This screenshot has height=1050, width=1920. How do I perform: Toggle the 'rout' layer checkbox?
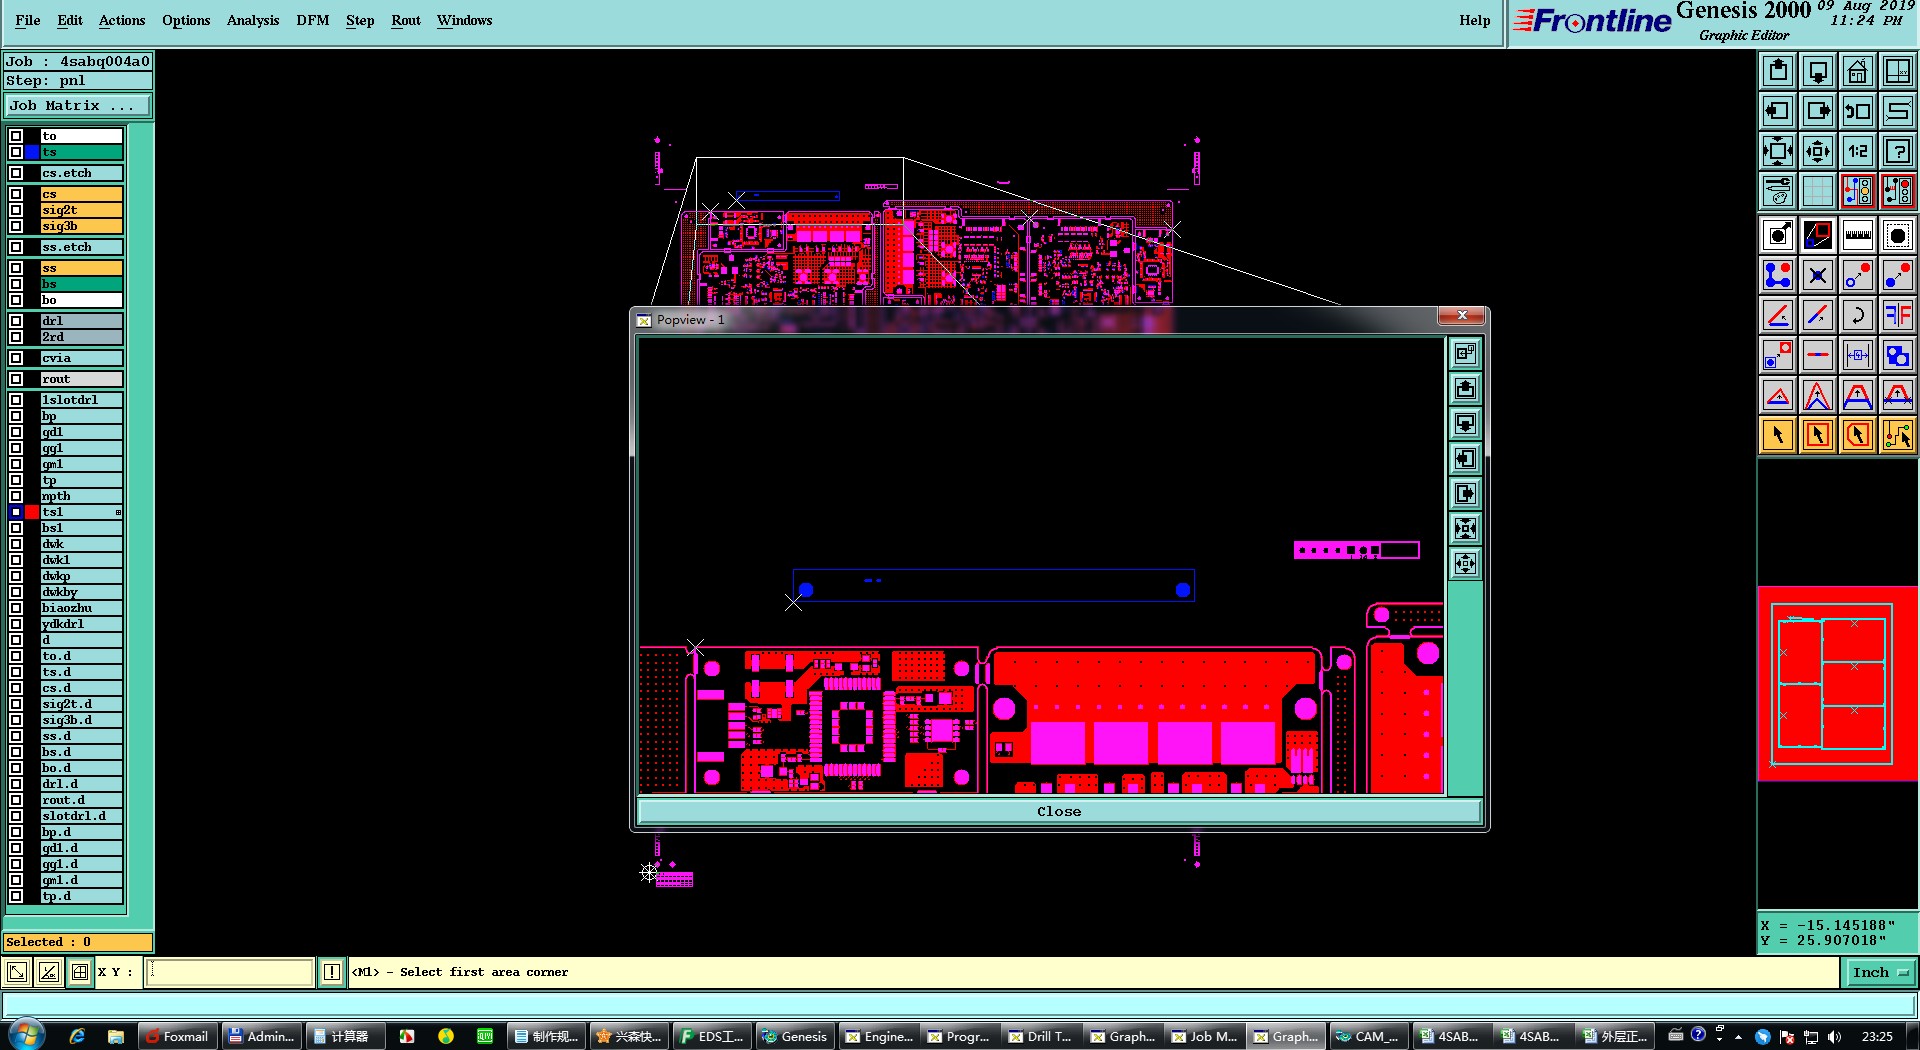[16, 379]
